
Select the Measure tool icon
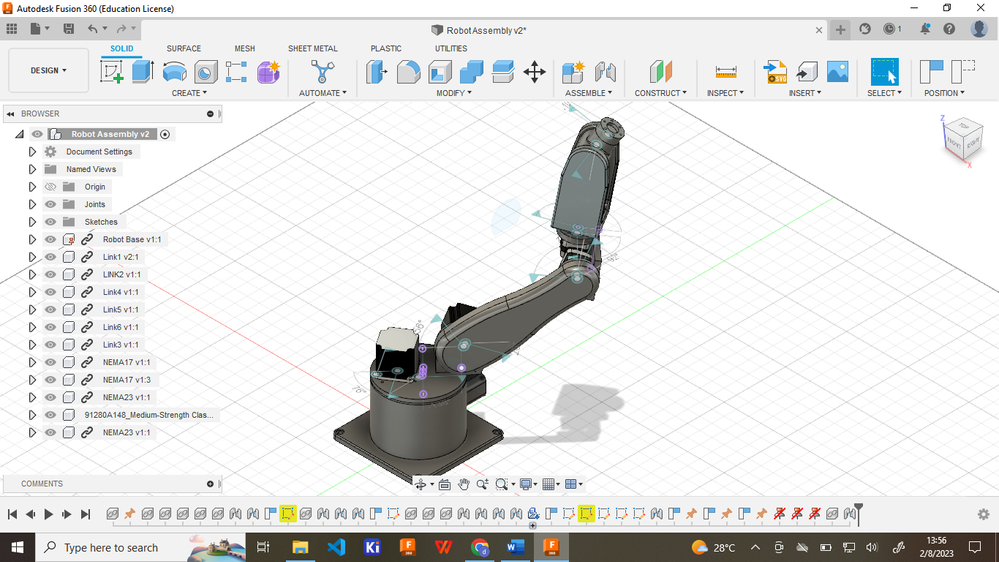pyautogui.click(x=726, y=71)
